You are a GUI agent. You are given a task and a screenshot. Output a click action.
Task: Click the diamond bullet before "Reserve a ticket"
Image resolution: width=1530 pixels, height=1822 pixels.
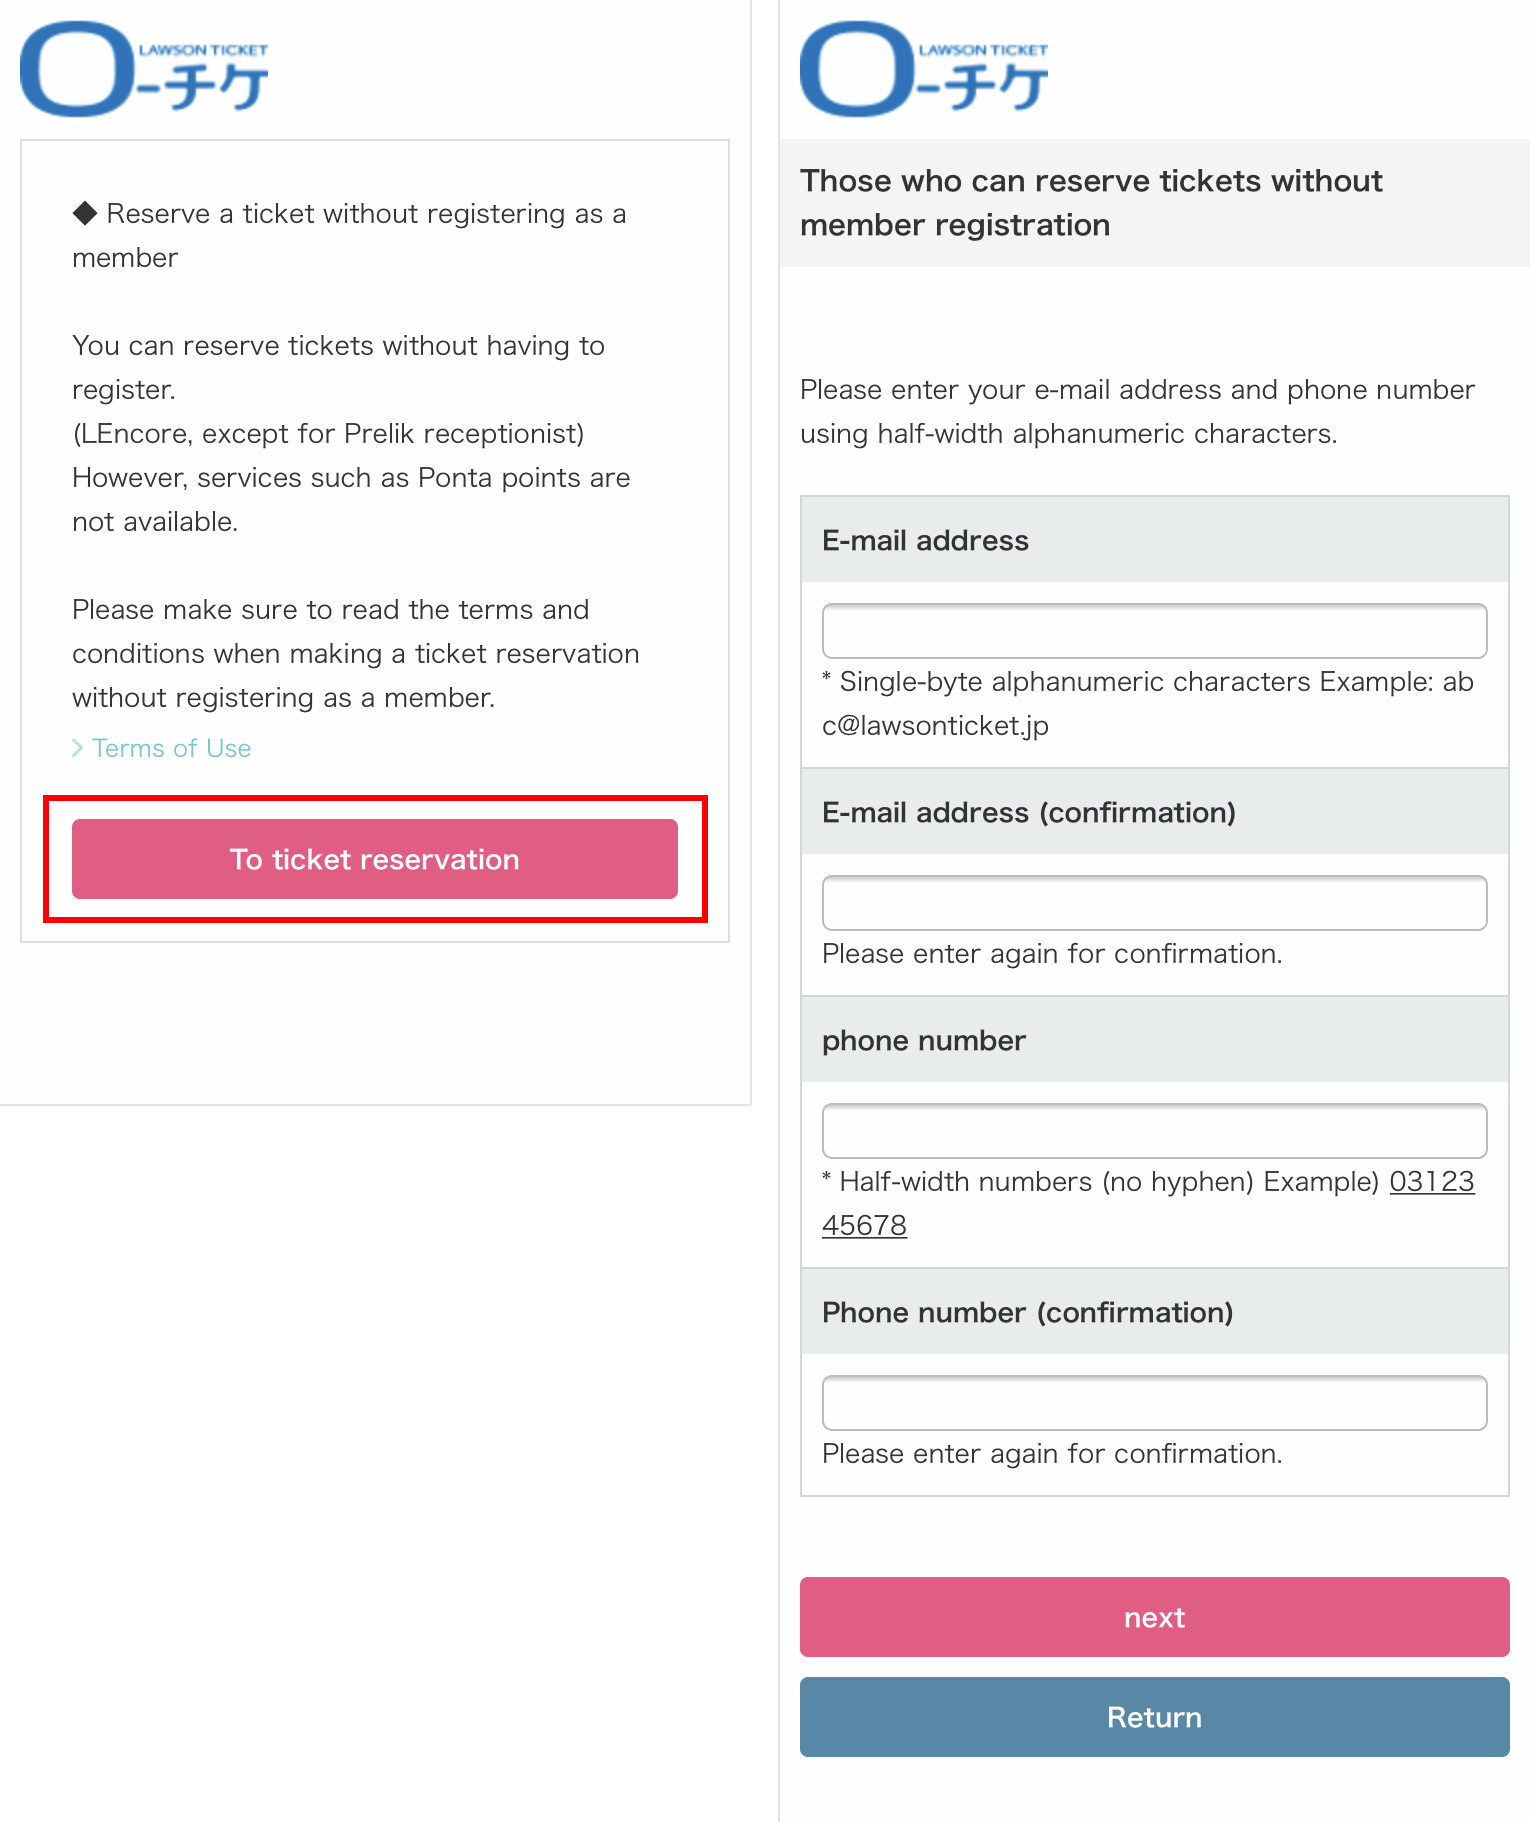coord(85,213)
